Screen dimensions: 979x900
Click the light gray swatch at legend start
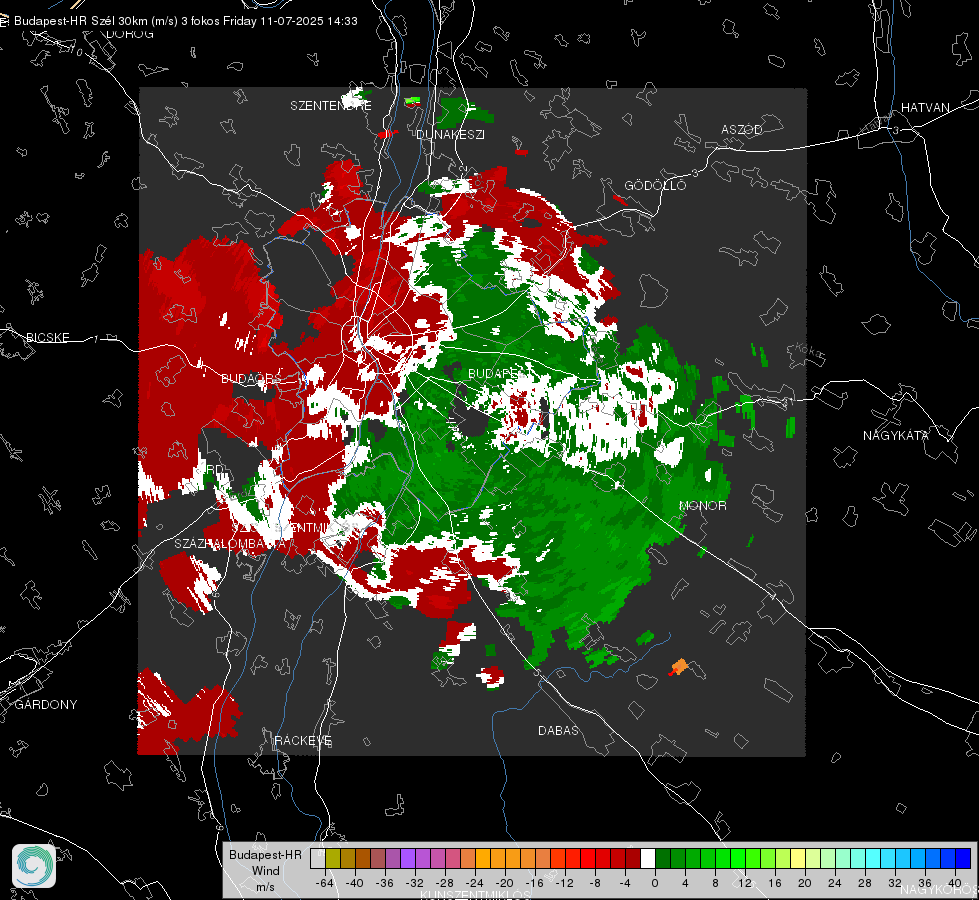(x=318, y=858)
